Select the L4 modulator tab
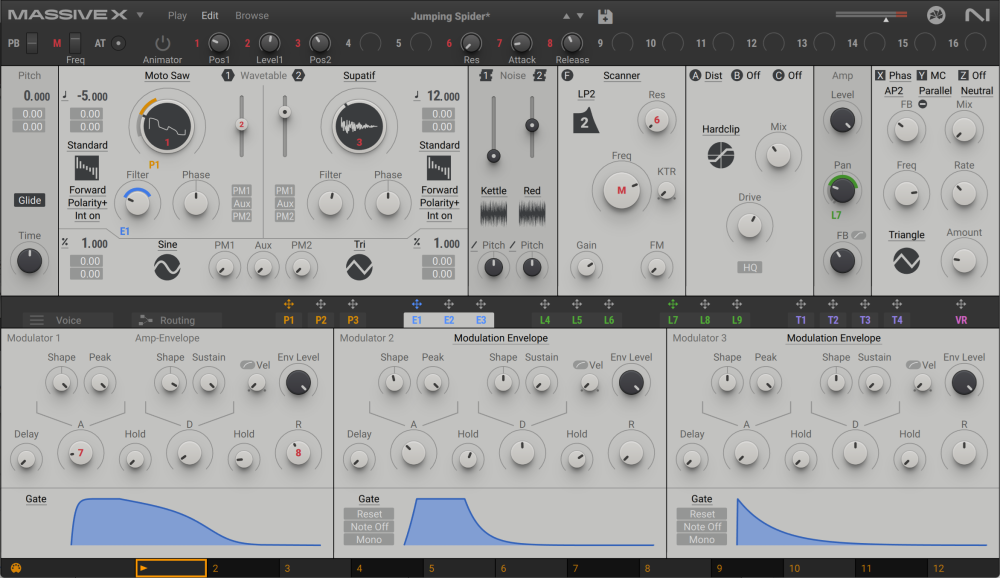 click(x=545, y=320)
